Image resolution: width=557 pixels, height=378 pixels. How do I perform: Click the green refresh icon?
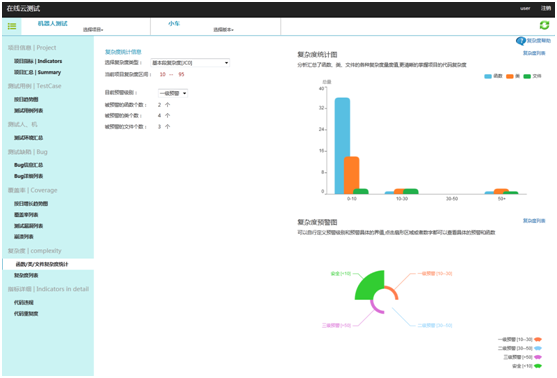coord(544,25)
